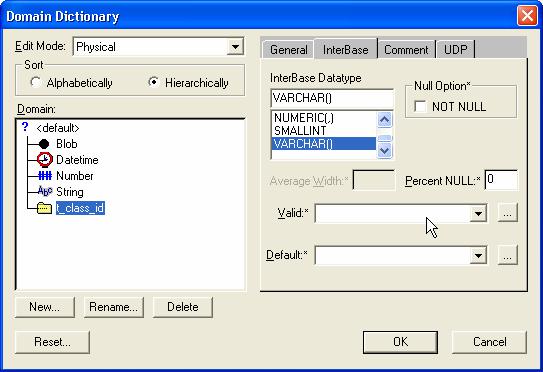
Task: Click the Percent NULL input field
Action: click(501, 180)
